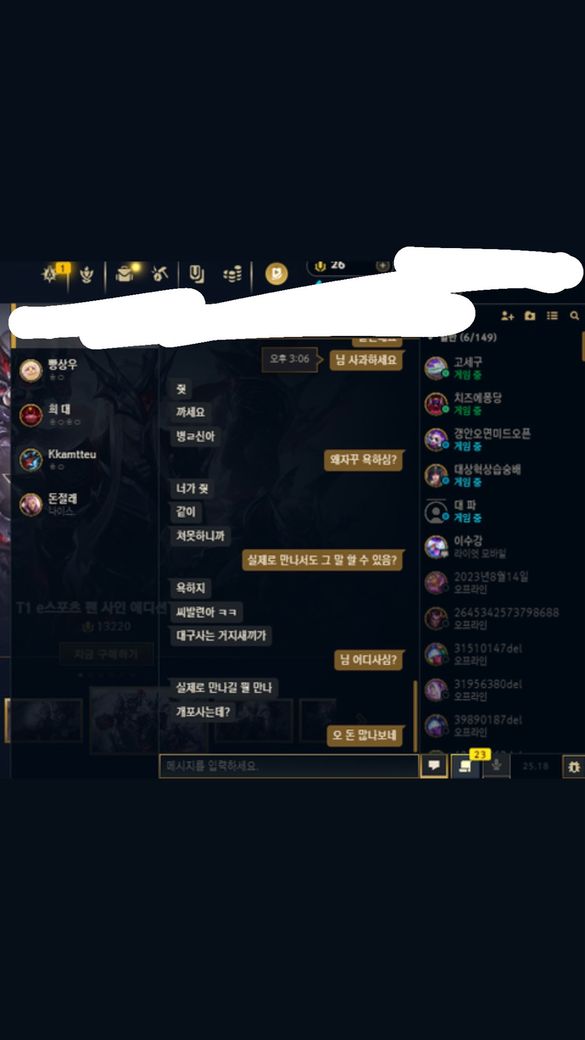Toggle the chat window speech bubble button
The height and width of the screenshot is (1040, 585).
click(x=434, y=765)
